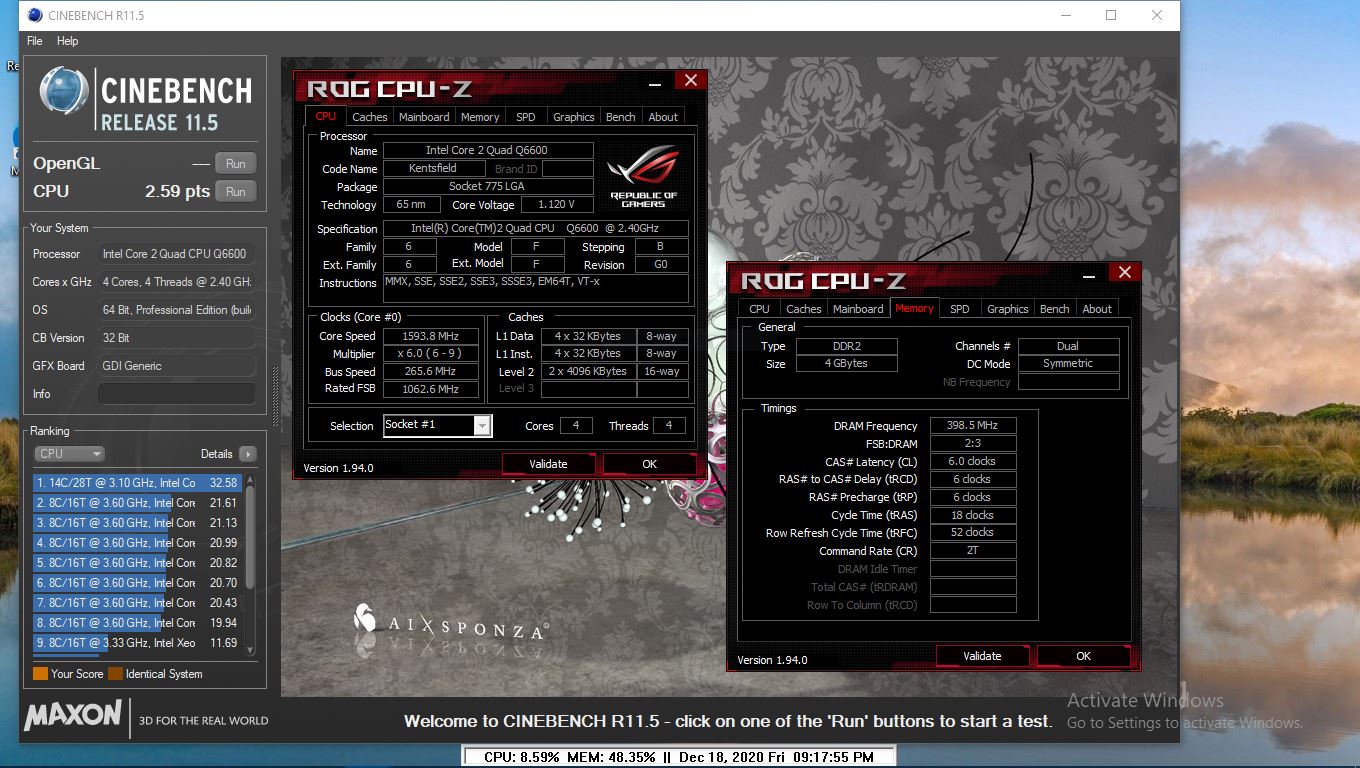Click OK in the Memory CPU-Z window
Image resolution: width=1360 pixels, height=768 pixels.
click(1084, 656)
